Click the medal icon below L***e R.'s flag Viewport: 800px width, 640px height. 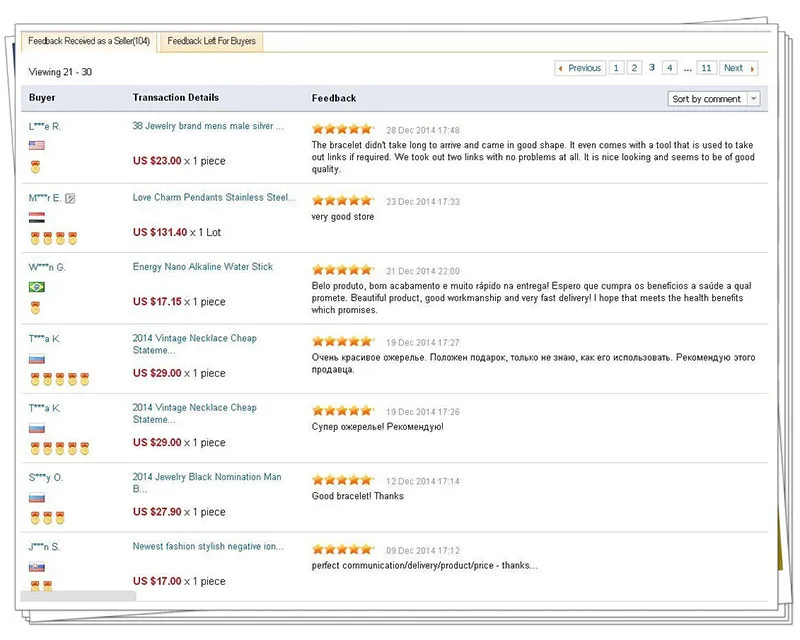[x=36, y=167]
